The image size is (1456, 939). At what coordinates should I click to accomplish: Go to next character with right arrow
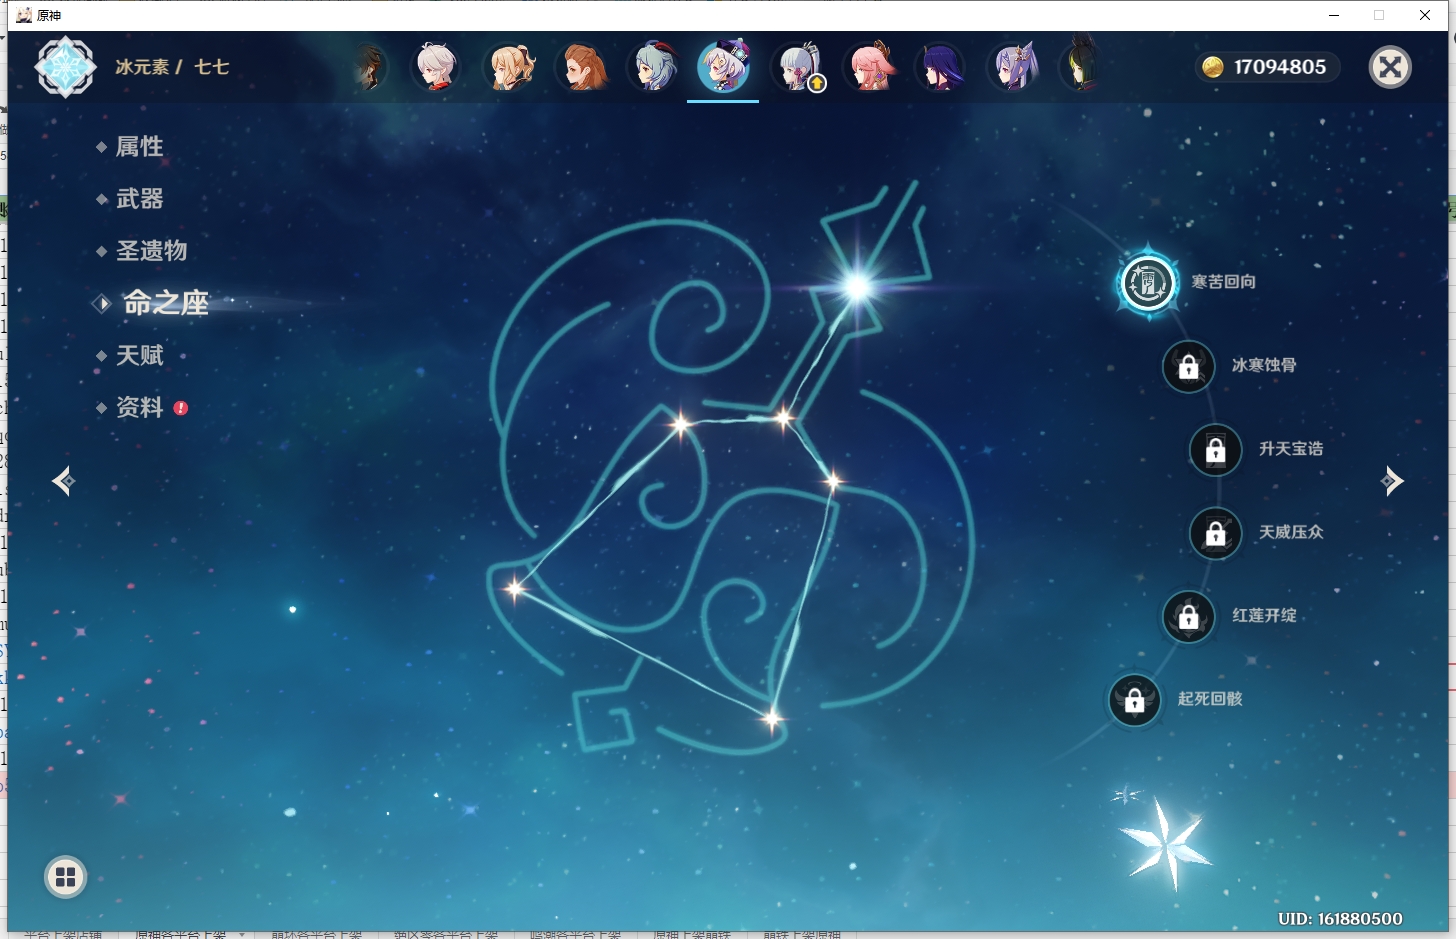1392,482
